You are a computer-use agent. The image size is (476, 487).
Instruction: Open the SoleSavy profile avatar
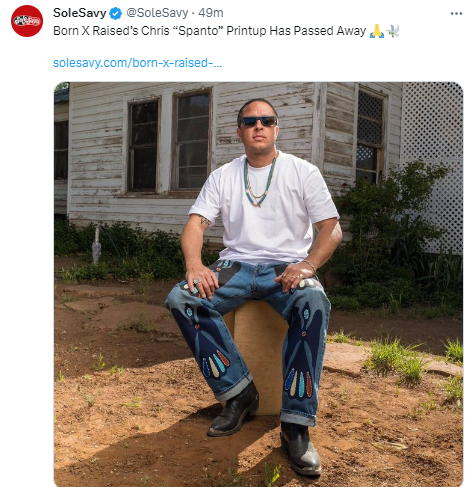pos(27,21)
